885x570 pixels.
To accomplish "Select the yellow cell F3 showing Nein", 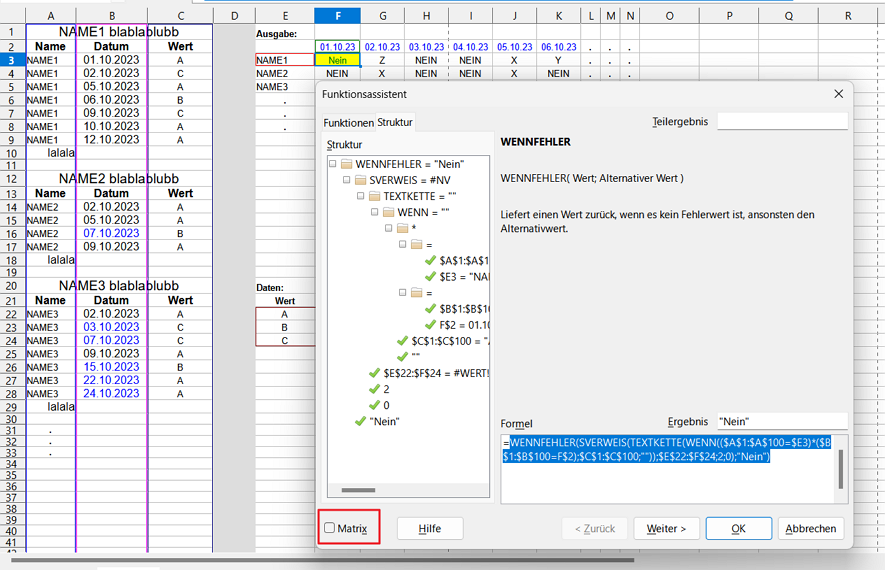I will click(x=338, y=60).
